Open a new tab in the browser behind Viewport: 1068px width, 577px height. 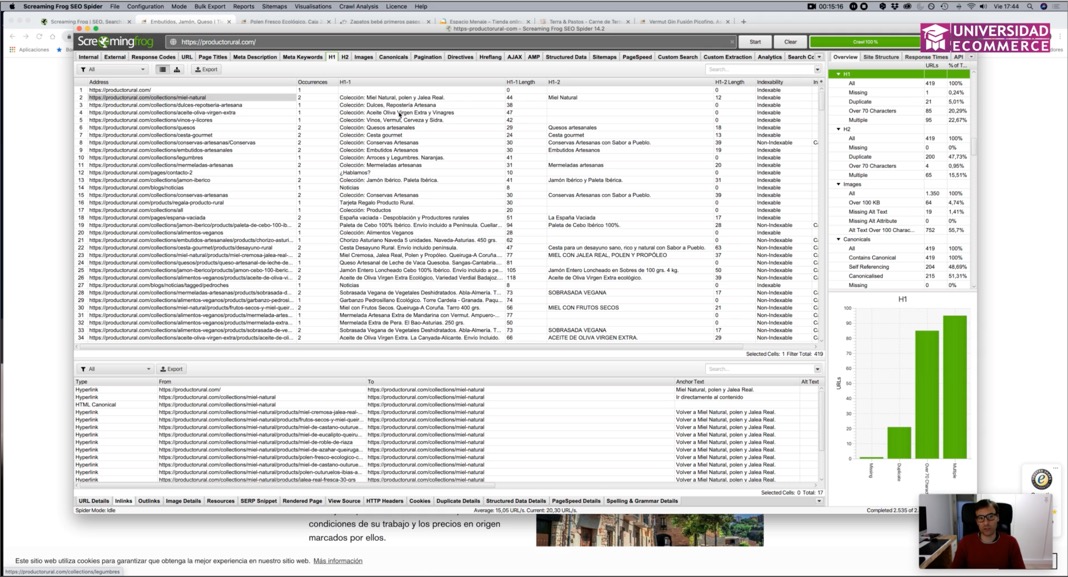point(744,21)
